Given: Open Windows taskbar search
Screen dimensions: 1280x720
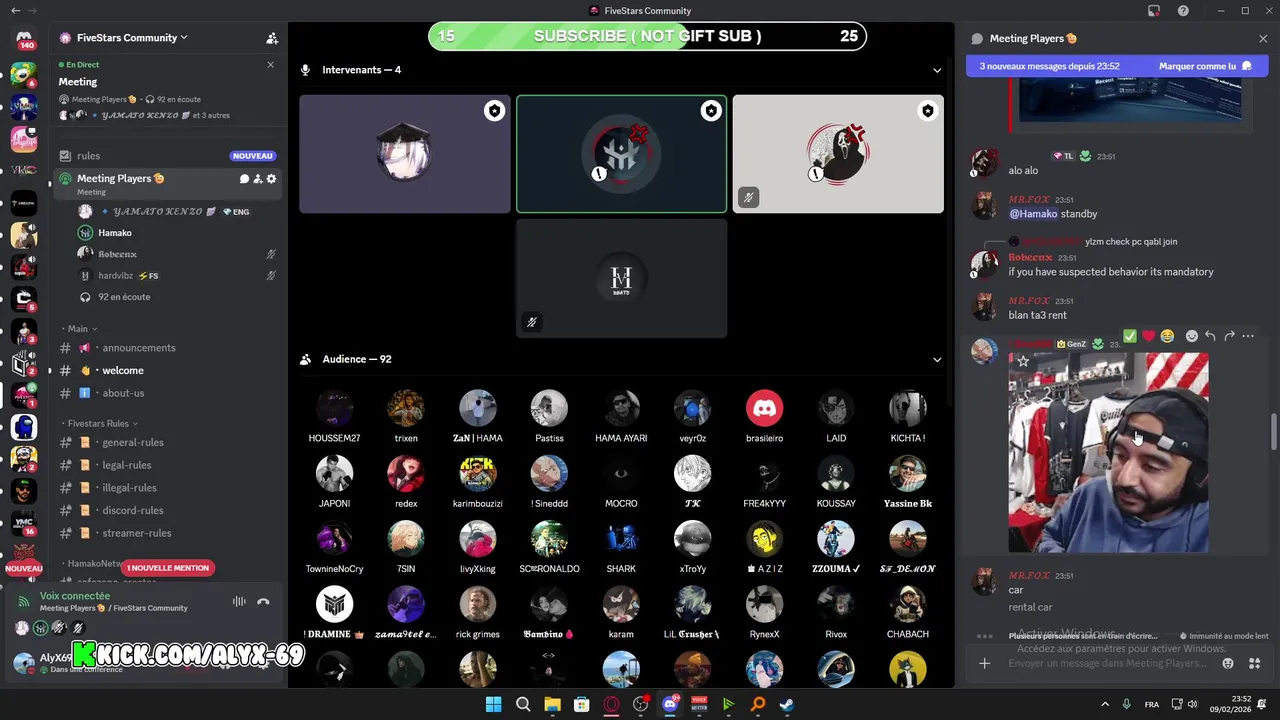Looking at the screenshot, I should pos(523,704).
